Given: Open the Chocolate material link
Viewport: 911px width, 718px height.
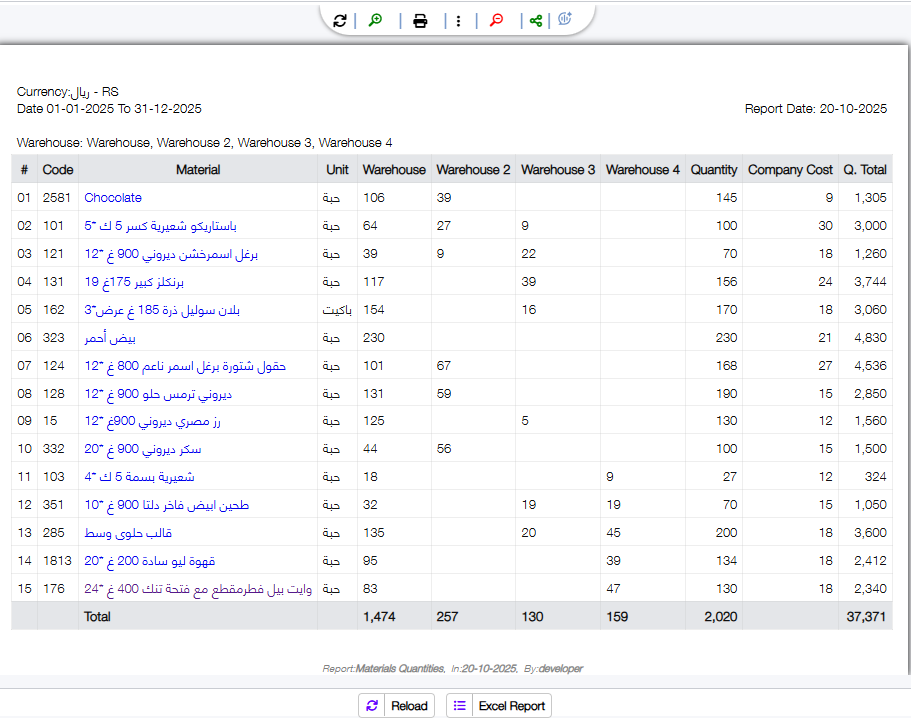Looking at the screenshot, I should (113, 198).
